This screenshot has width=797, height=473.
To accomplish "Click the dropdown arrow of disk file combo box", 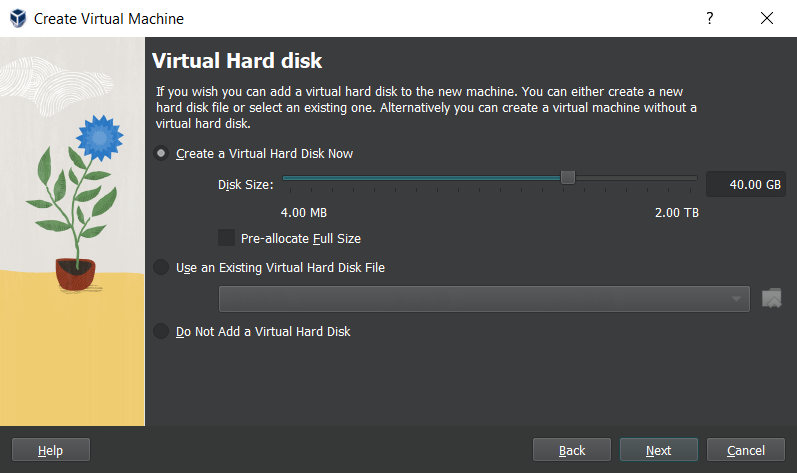I will (x=737, y=298).
